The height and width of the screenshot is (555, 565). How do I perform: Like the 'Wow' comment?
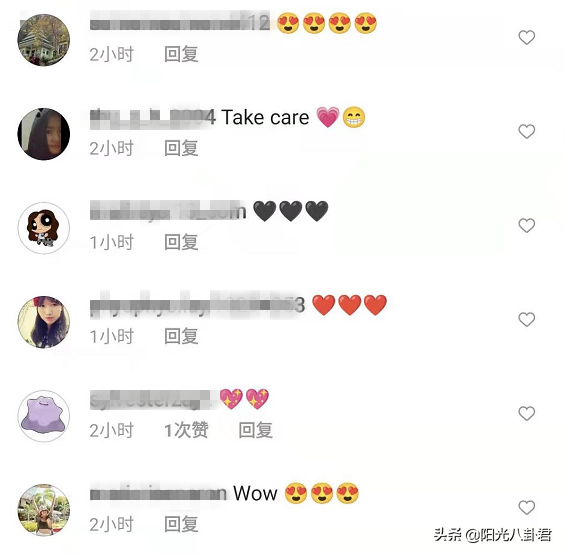(526, 507)
